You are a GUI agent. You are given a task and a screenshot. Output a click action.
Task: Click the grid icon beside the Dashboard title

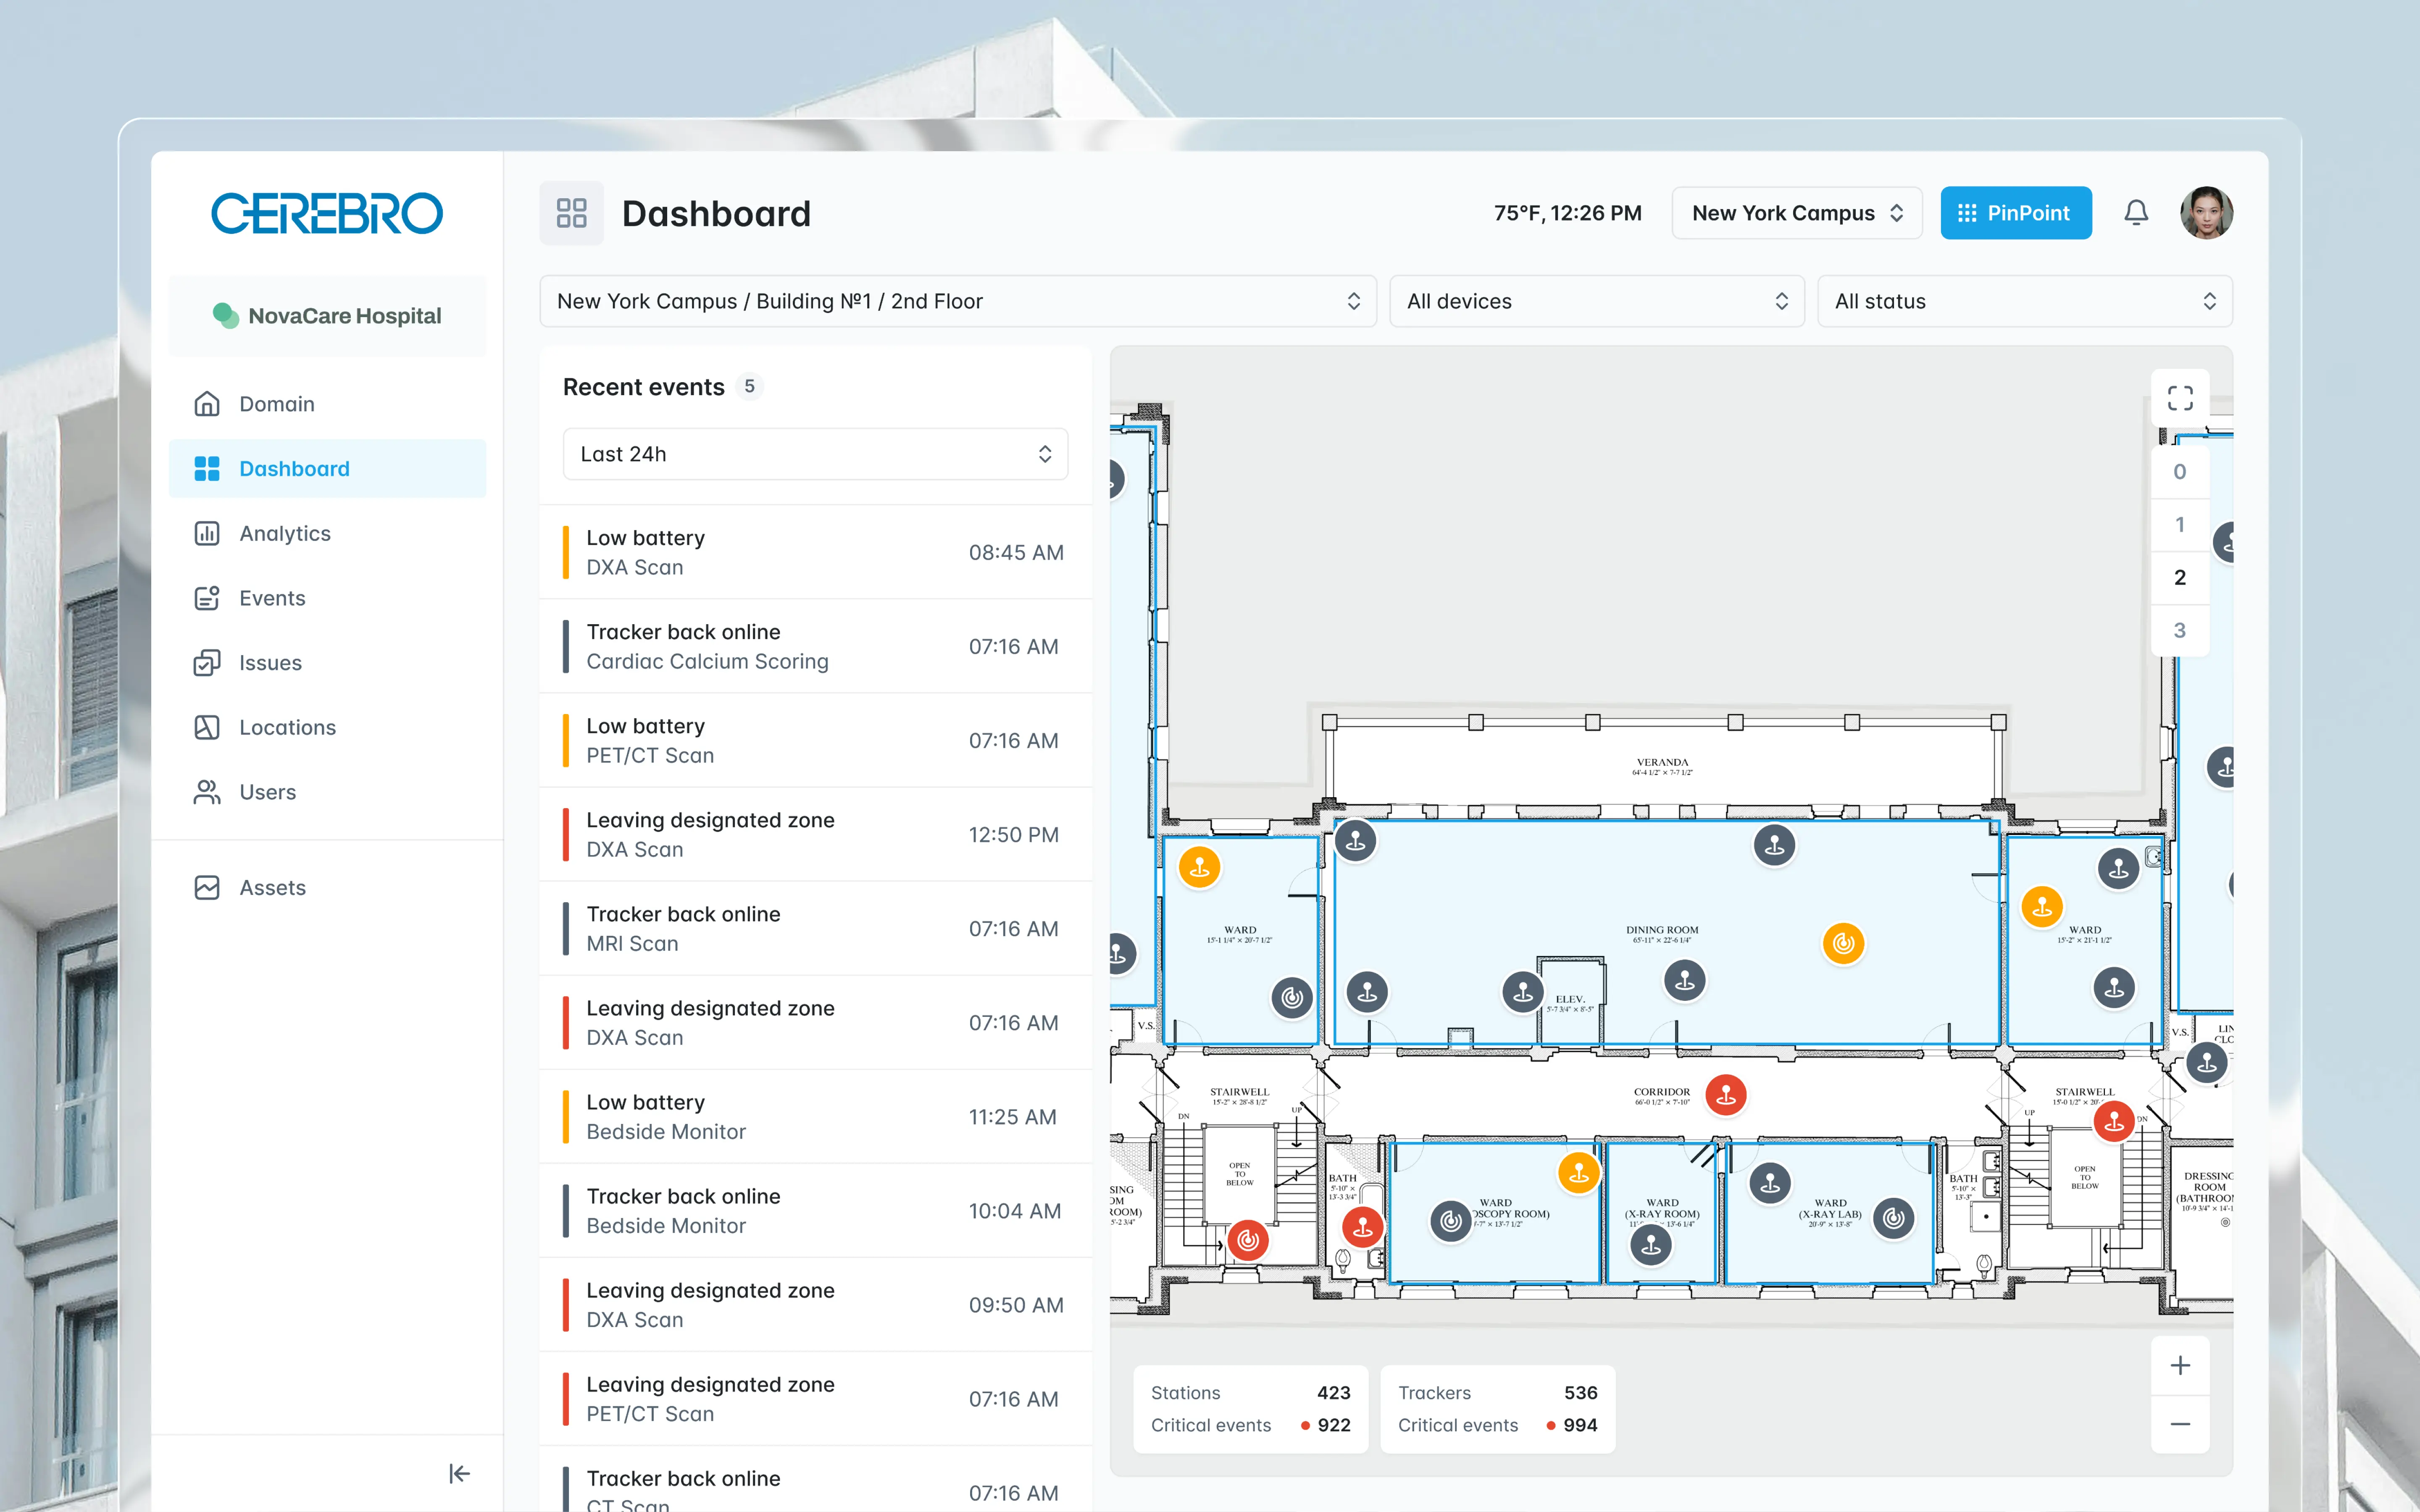(x=571, y=213)
